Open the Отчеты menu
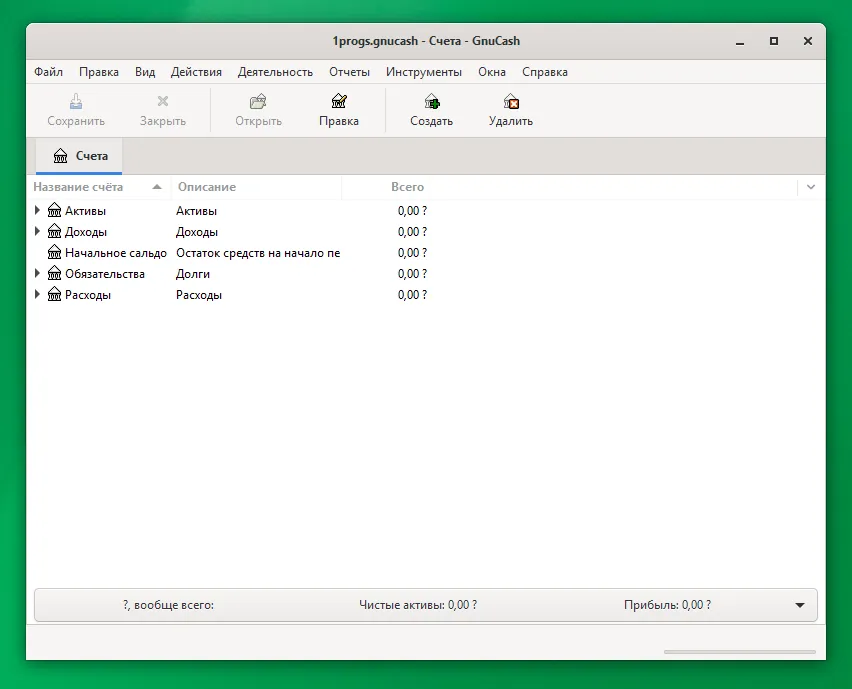852x689 pixels. [349, 72]
